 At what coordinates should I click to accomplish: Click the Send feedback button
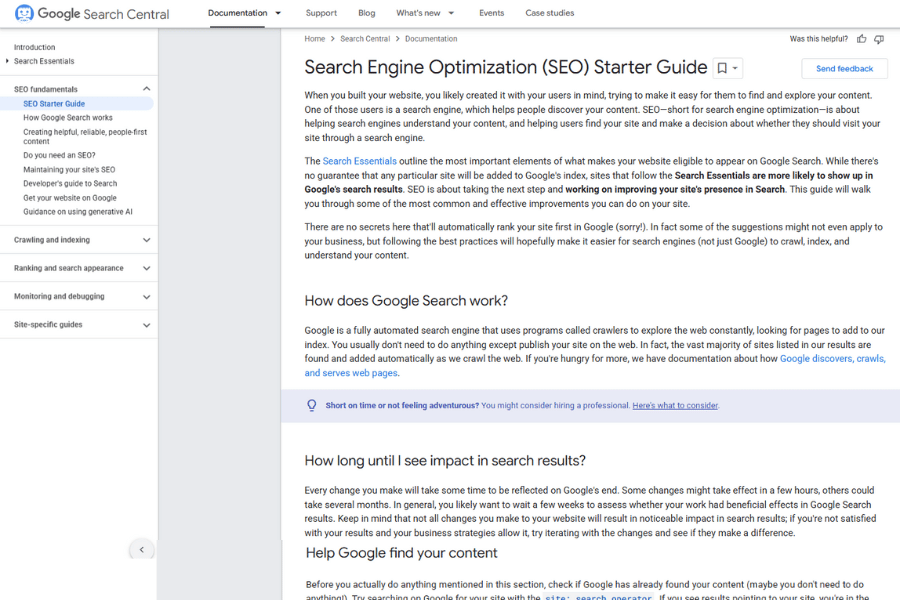pos(844,69)
